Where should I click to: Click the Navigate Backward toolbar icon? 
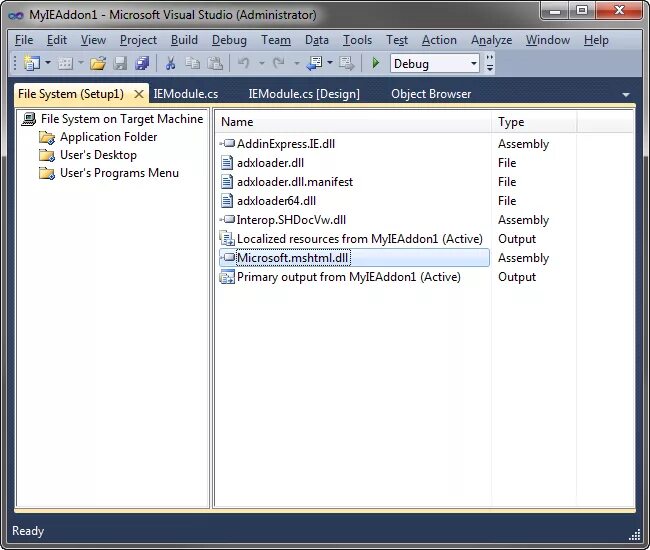click(314, 63)
